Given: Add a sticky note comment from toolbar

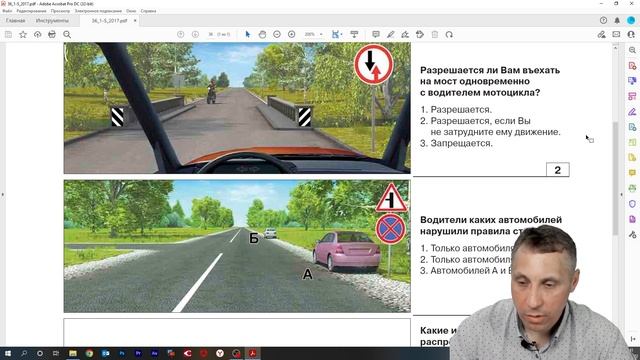Looking at the screenshot, I should pyautogui.click(x=376, y=35).
